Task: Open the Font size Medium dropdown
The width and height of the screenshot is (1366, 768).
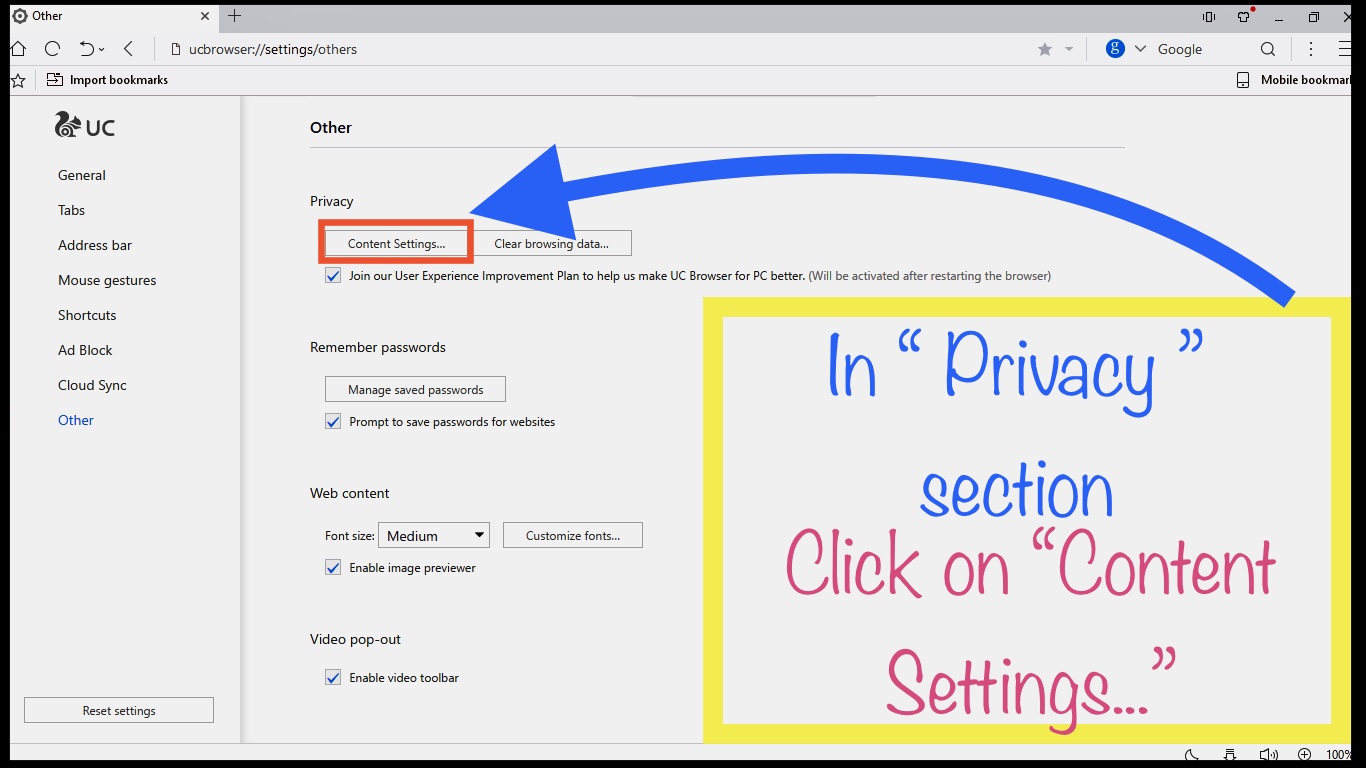Action: 434,535
